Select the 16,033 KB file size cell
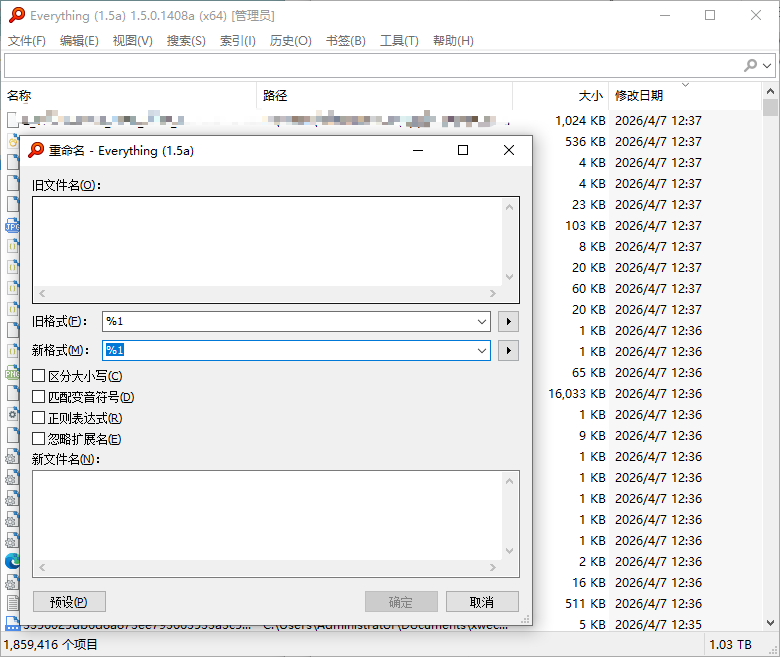This screenshot has width=780, height=657. pyautogui.click(x=577, y=394)
